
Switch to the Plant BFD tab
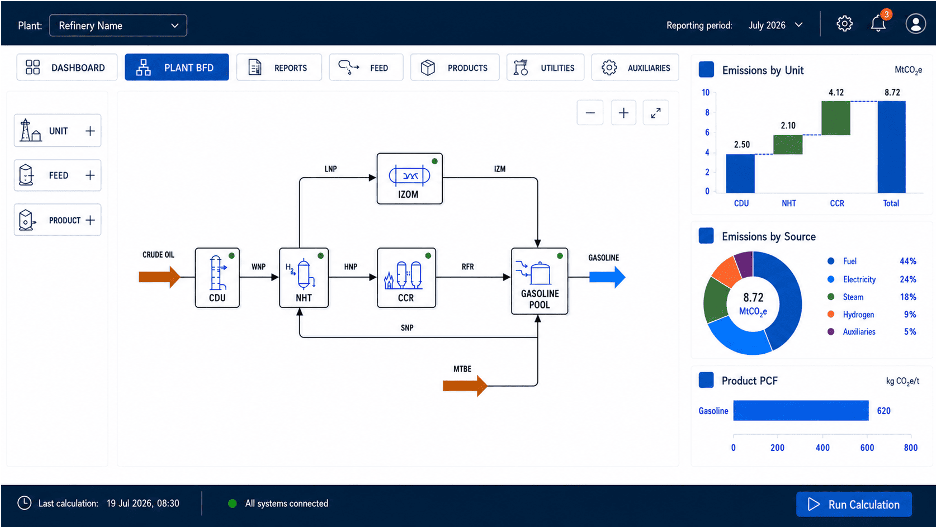[177, 67]
